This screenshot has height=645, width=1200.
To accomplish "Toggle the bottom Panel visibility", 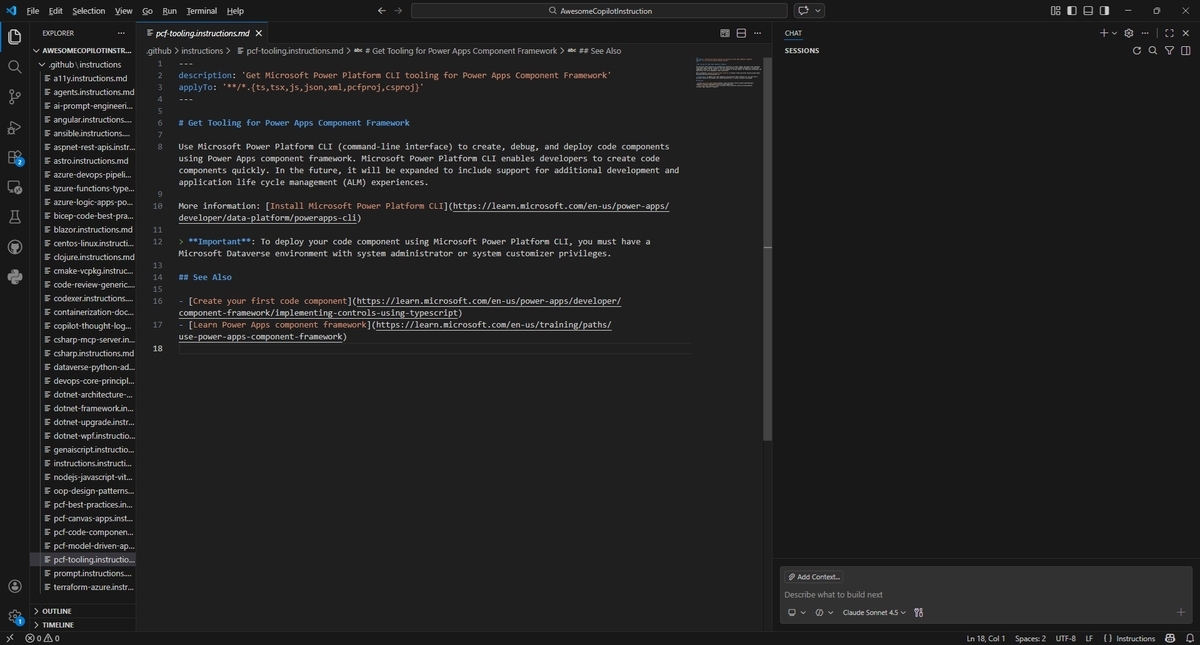I will 1088,11.
